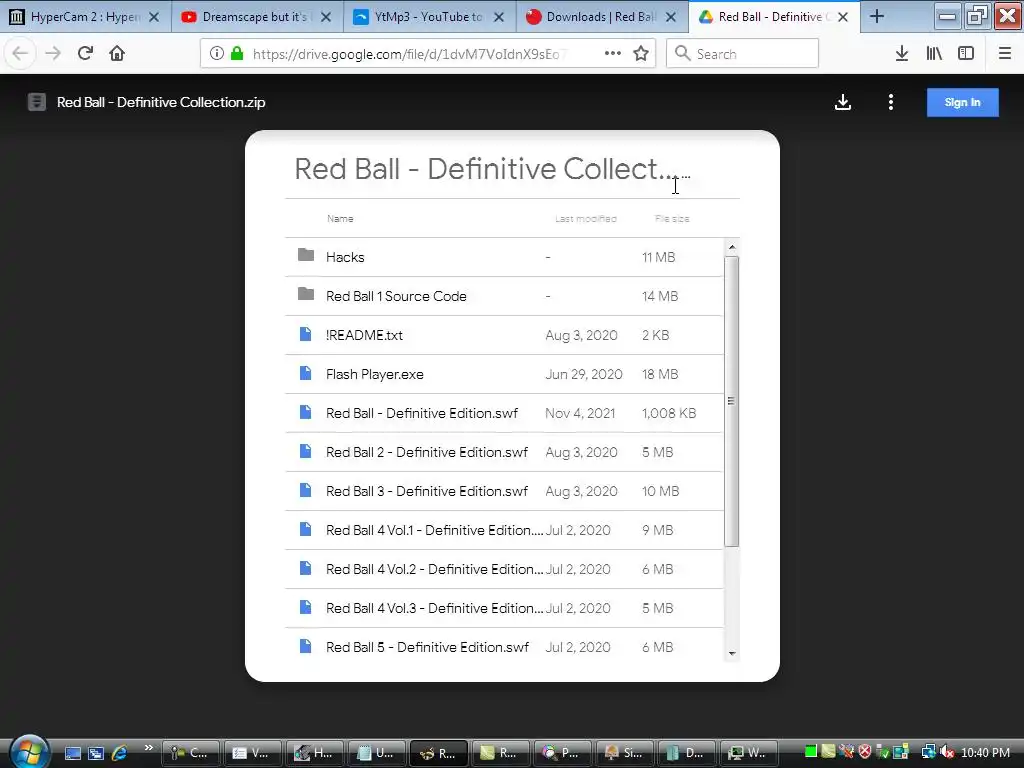Close the YtMp3 tab

click(x=499, y=17)
